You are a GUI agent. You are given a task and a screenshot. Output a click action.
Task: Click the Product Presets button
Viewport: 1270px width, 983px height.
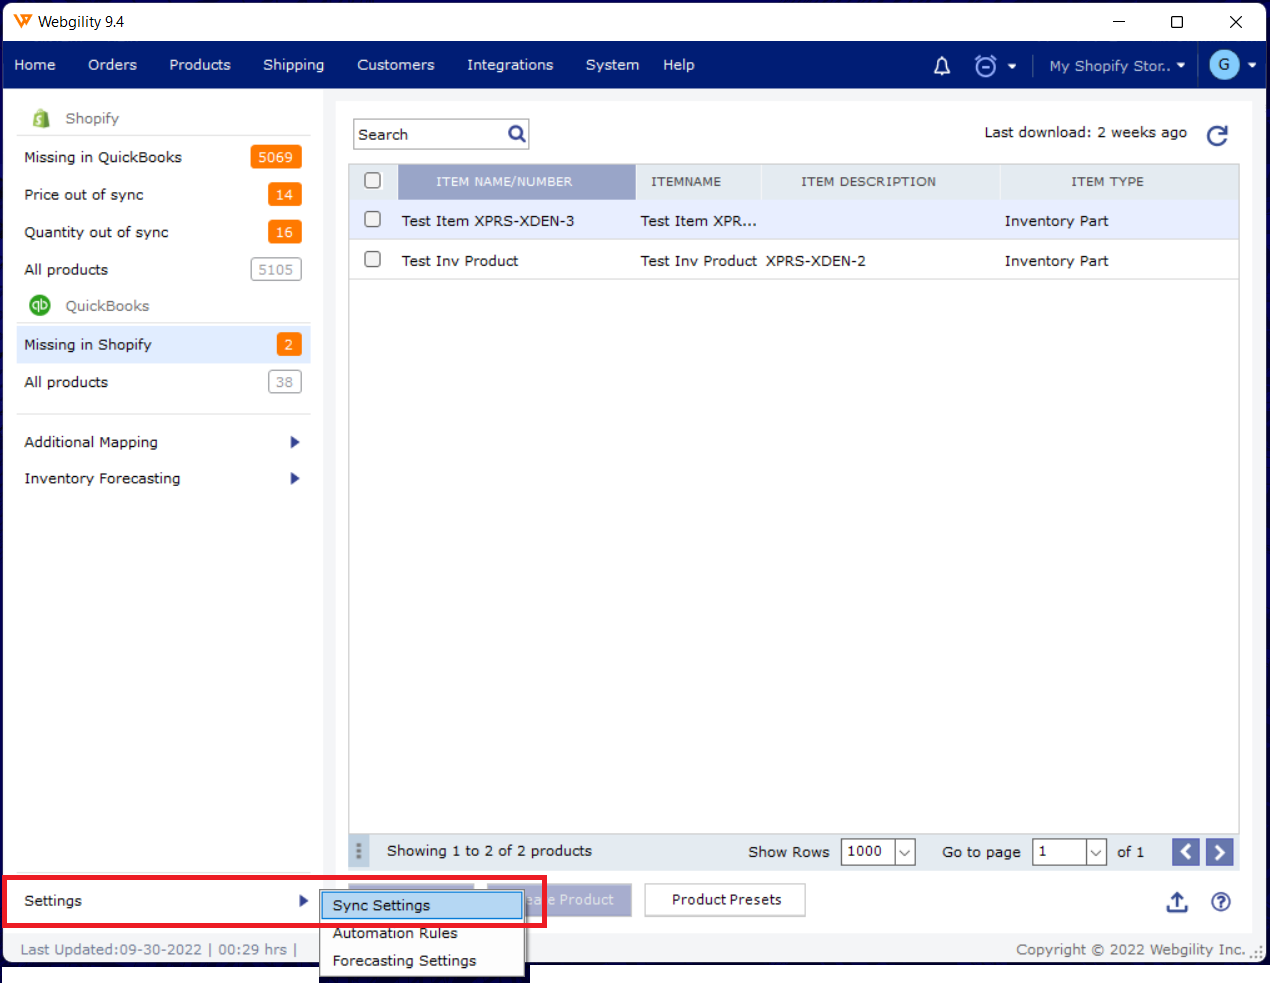pyautogui.click(x=726, y=900)
